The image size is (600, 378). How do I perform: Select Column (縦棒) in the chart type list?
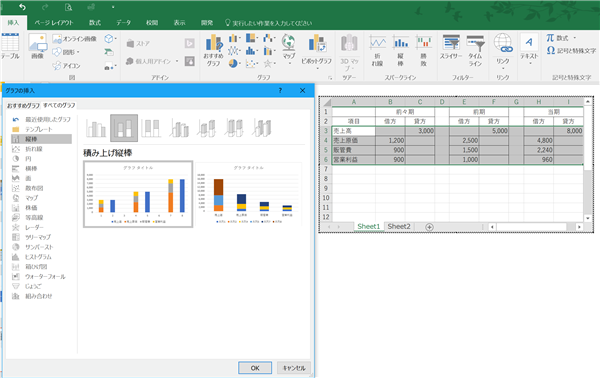point(41,139)
